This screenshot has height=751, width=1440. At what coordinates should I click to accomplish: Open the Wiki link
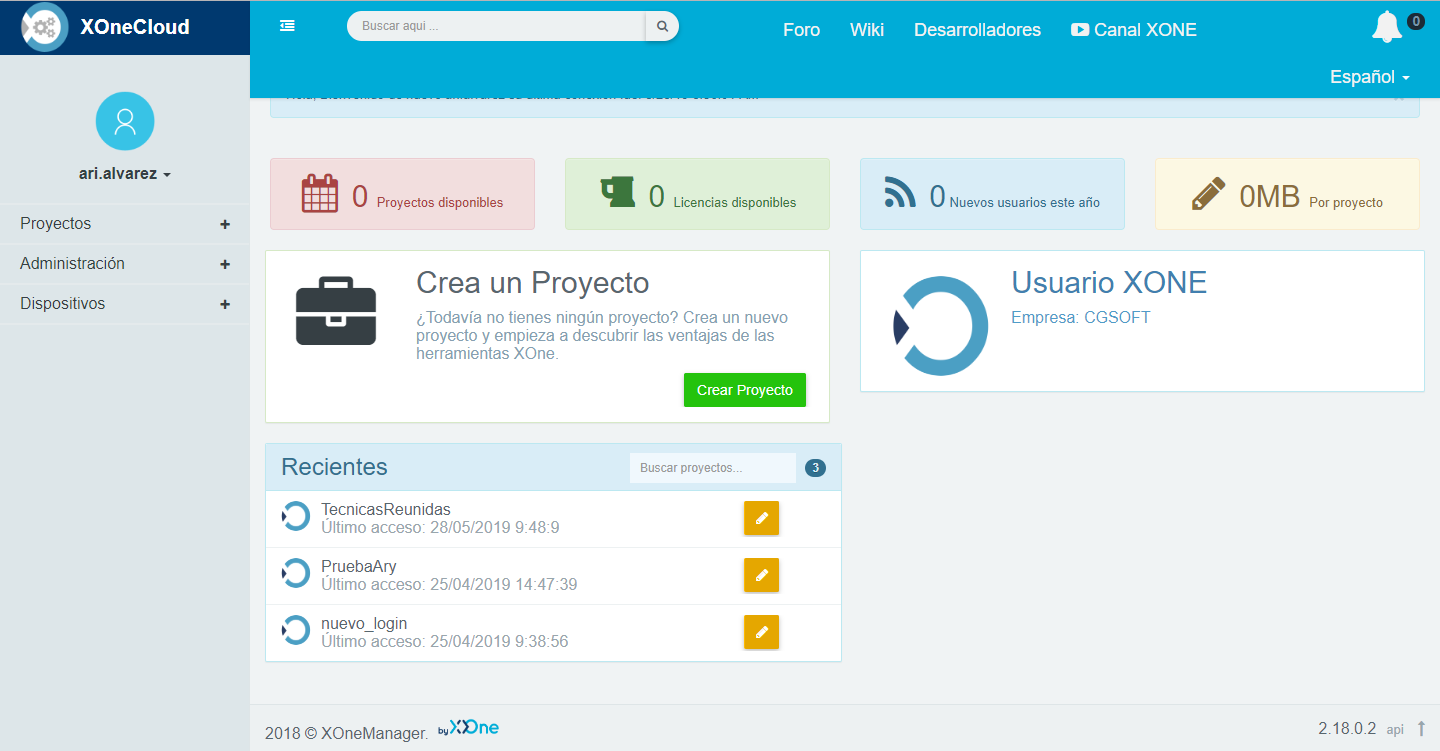(x=867, y=30)
